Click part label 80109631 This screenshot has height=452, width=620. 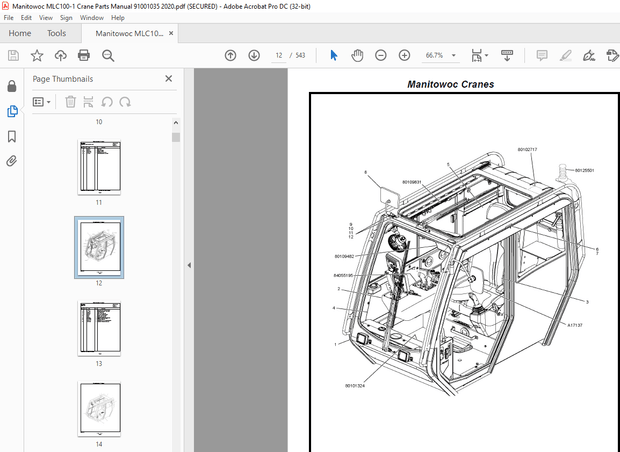pyautogui.click(x=412, y=182)
